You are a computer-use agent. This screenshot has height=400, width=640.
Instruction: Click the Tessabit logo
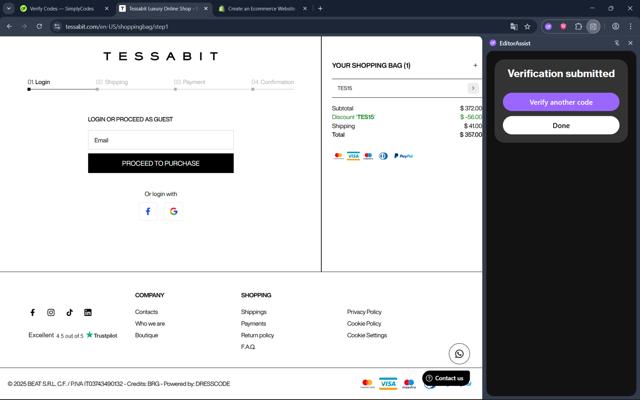160,56
